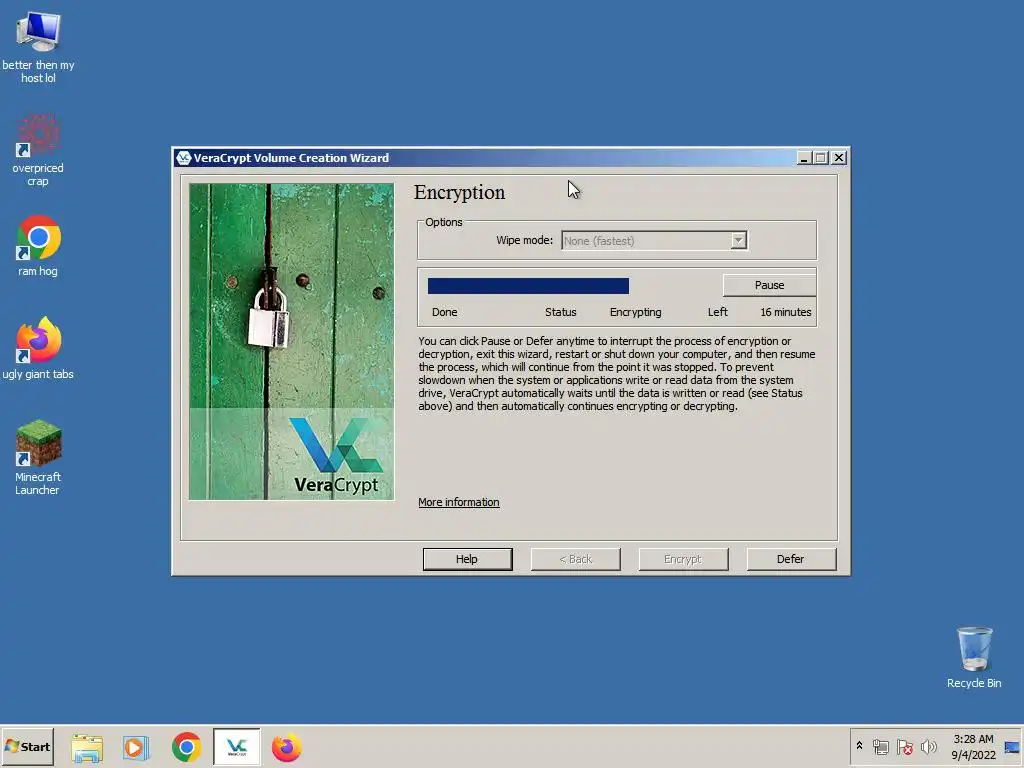Open the Recycle Bin on the desktop
The height and width of the screenshot is (768, 1024).
click(x=974, y=658)
